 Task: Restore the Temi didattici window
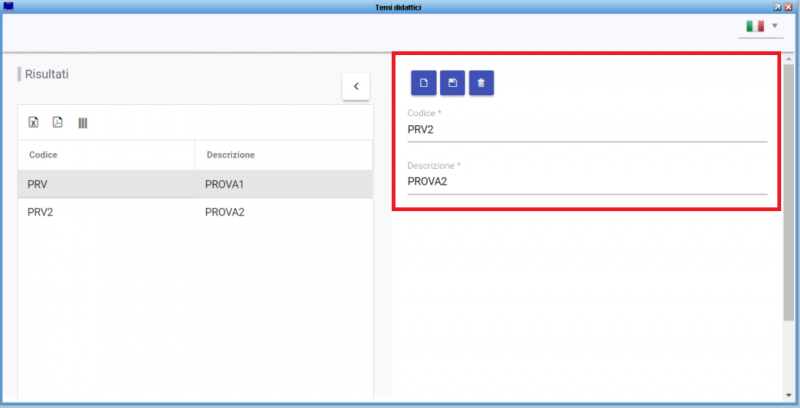click(x=777, y=7)
